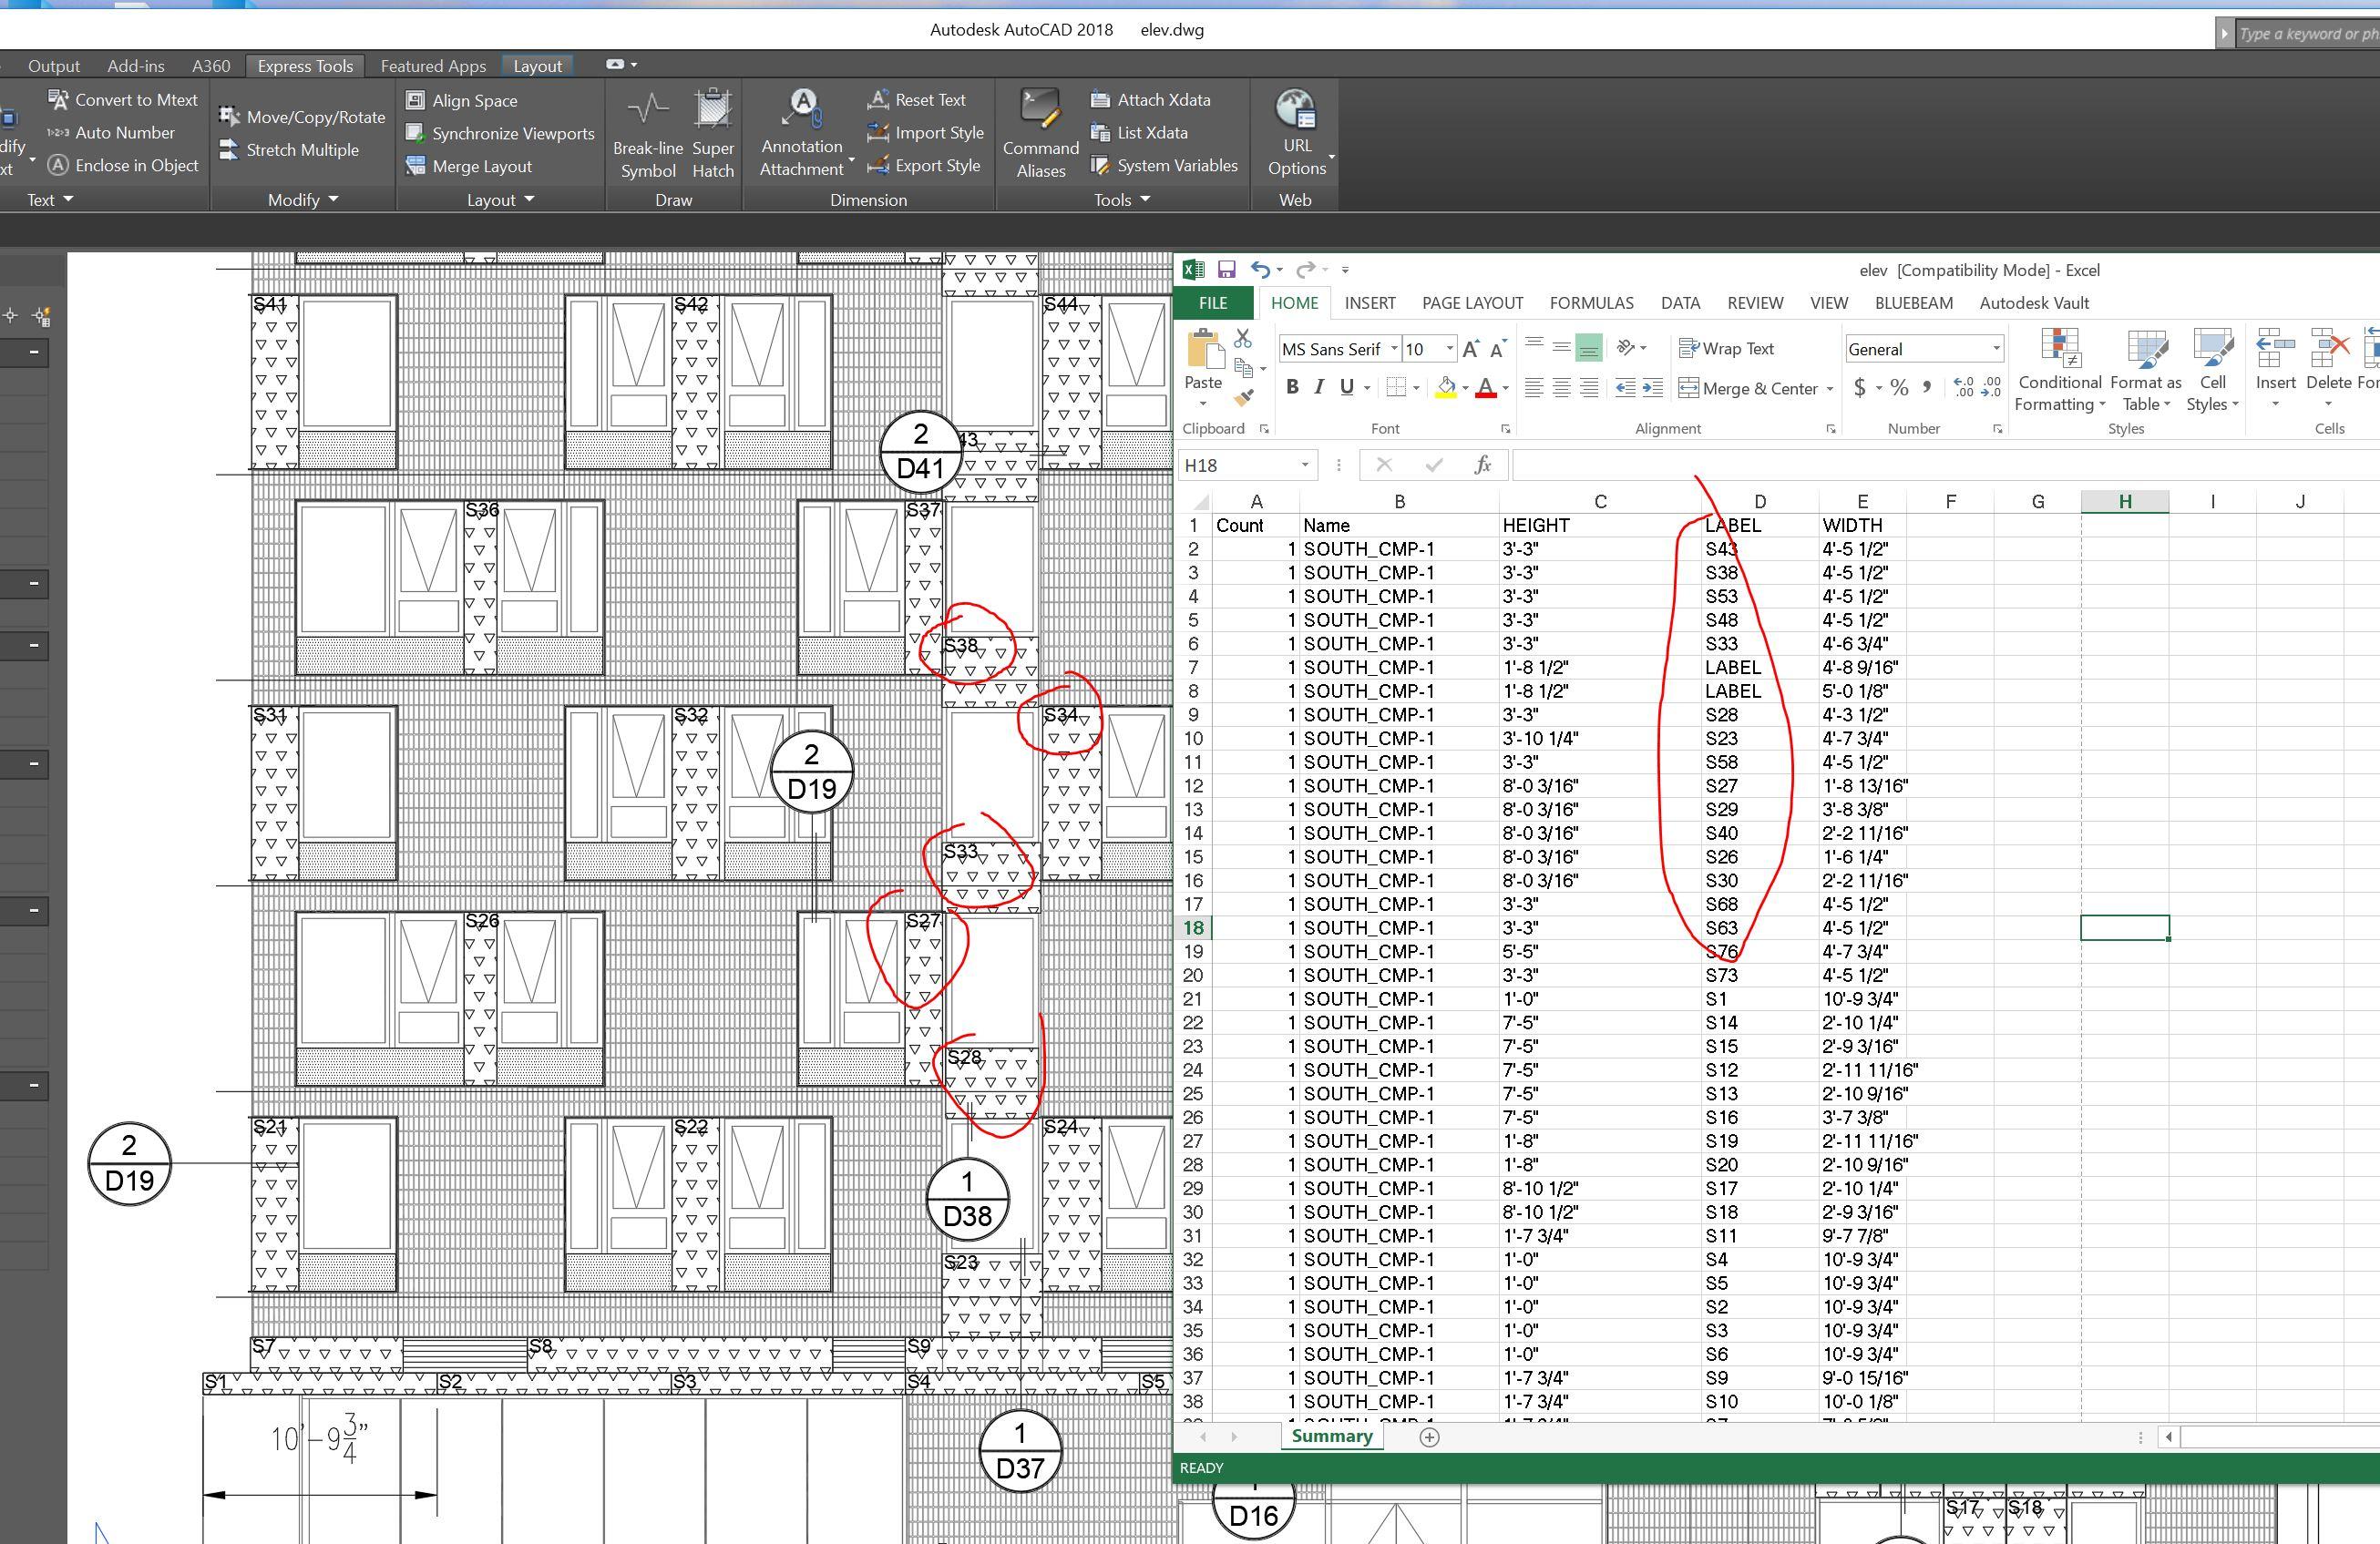Image resolution: width=2380 pixels, height=1544 pixels.
Task: Toggle Wrap Text for cells
Action: [1727, 348]
